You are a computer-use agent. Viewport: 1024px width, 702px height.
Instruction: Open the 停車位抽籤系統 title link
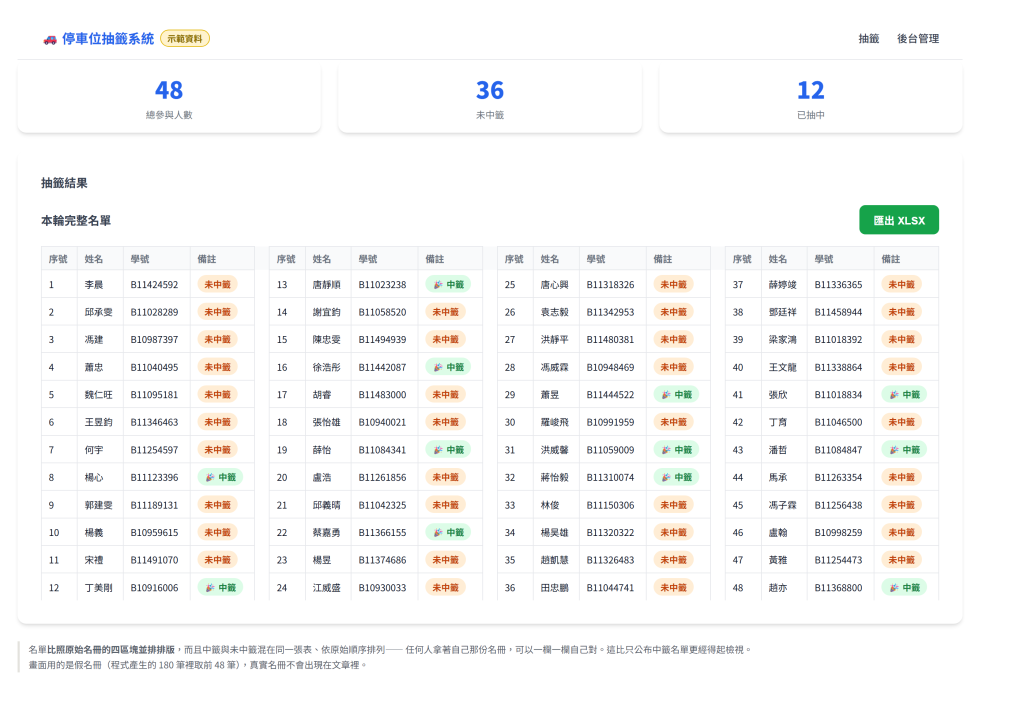[x=108, y=39]
